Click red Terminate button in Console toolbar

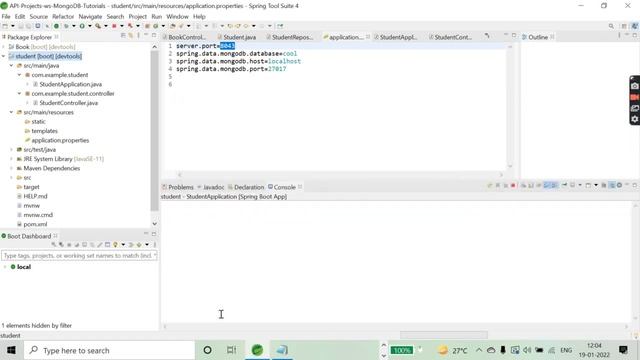coord(513,185)
